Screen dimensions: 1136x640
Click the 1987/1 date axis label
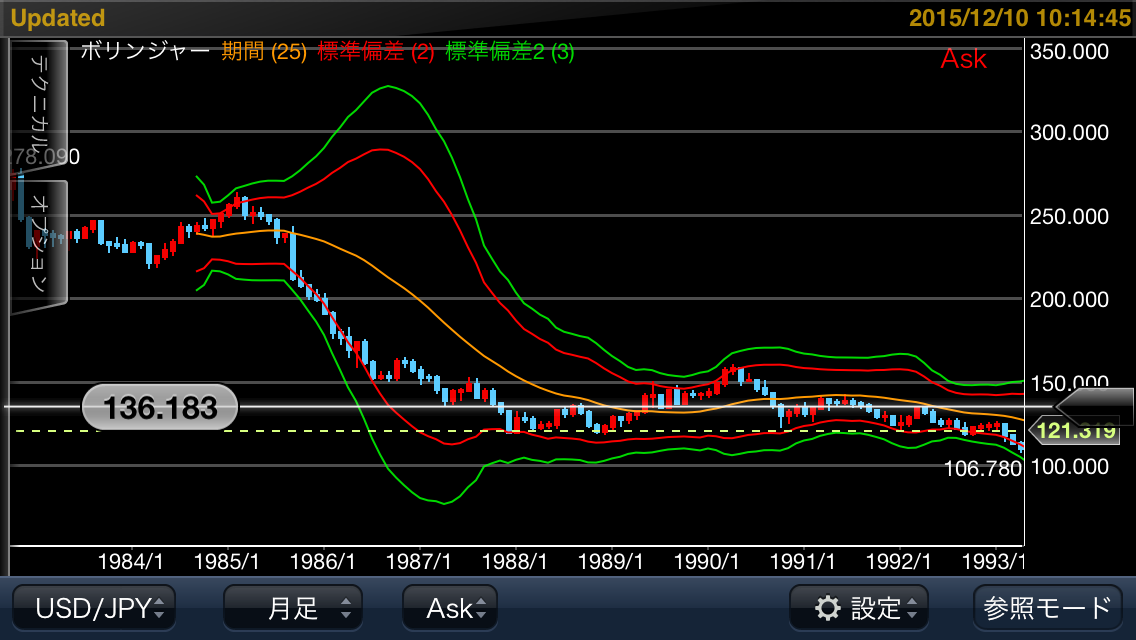pyautogui.click(x=419, y=561)
